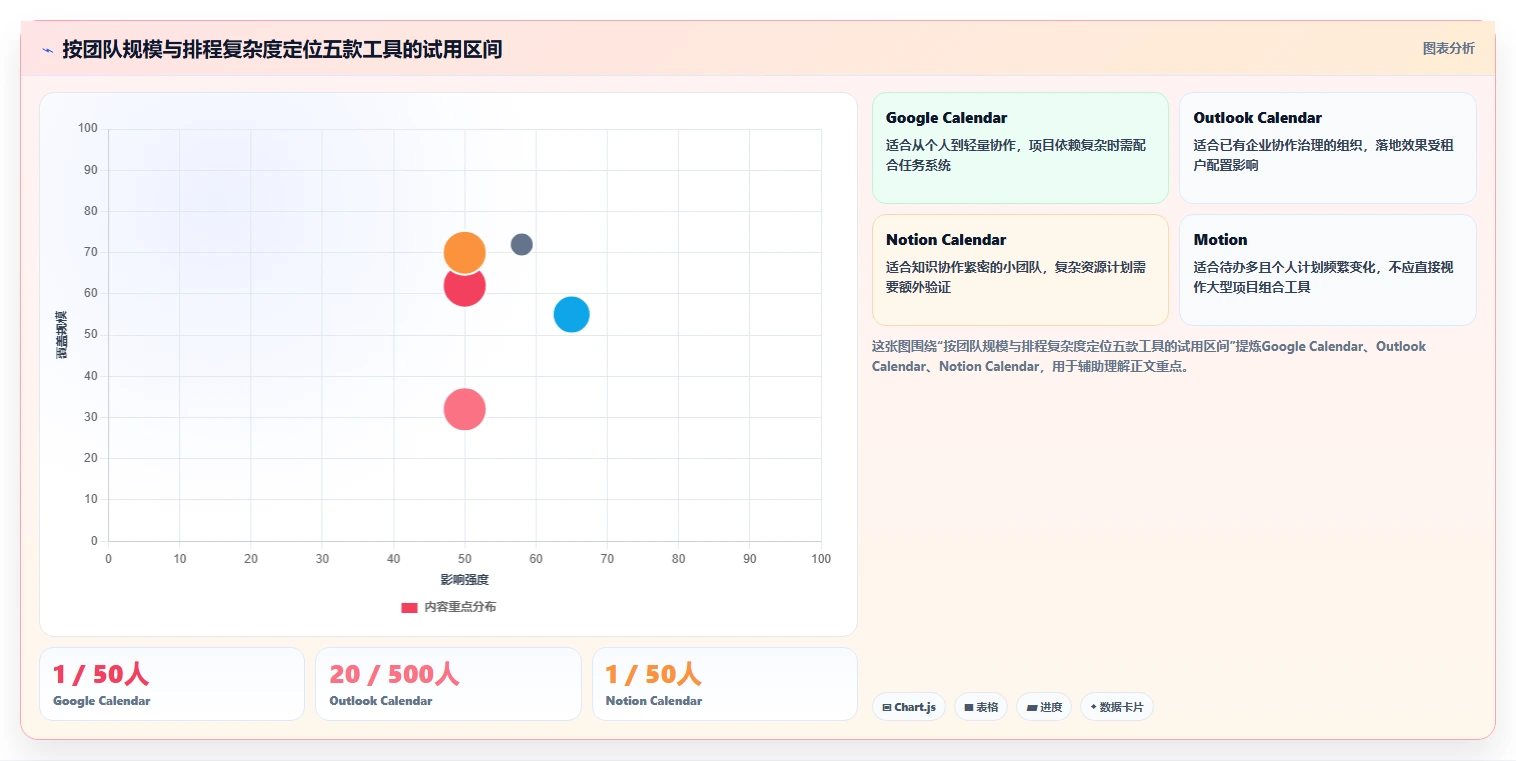Open the Motion description card
The width and height of the screenshot is (1516, 761).
pos(1327,270)
